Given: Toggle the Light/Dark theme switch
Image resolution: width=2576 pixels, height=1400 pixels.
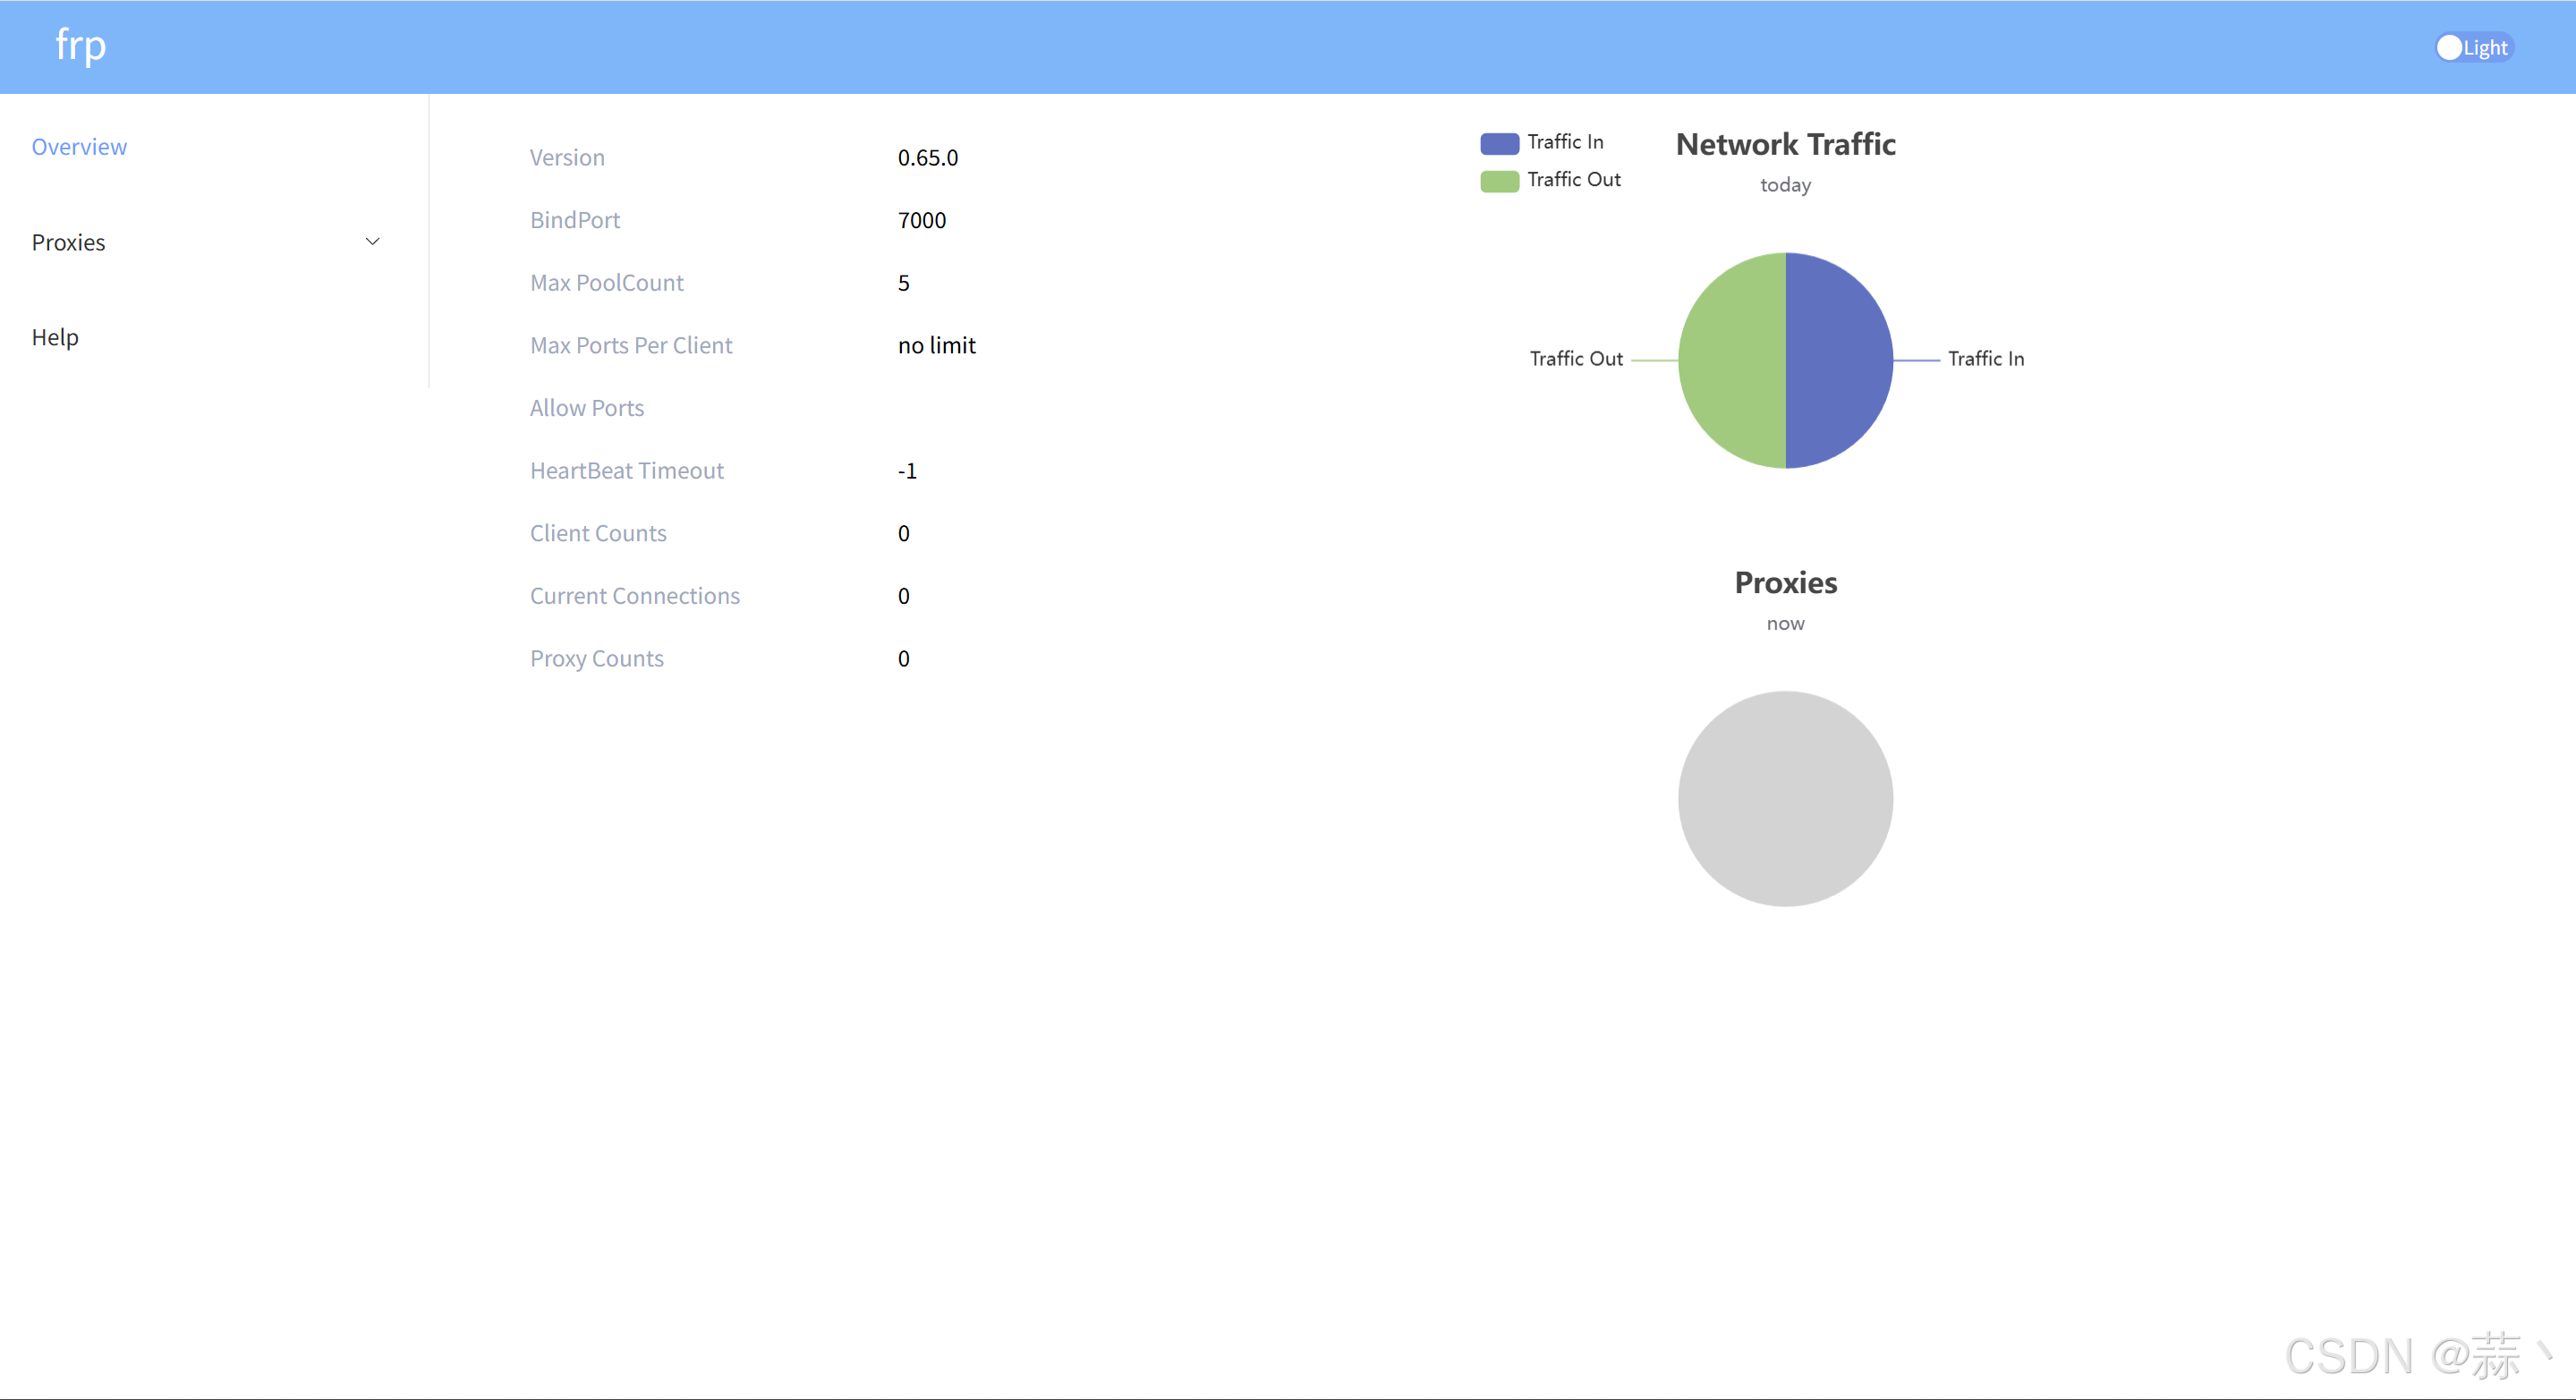Looking at the screenshot, I should pos(2473,48).
